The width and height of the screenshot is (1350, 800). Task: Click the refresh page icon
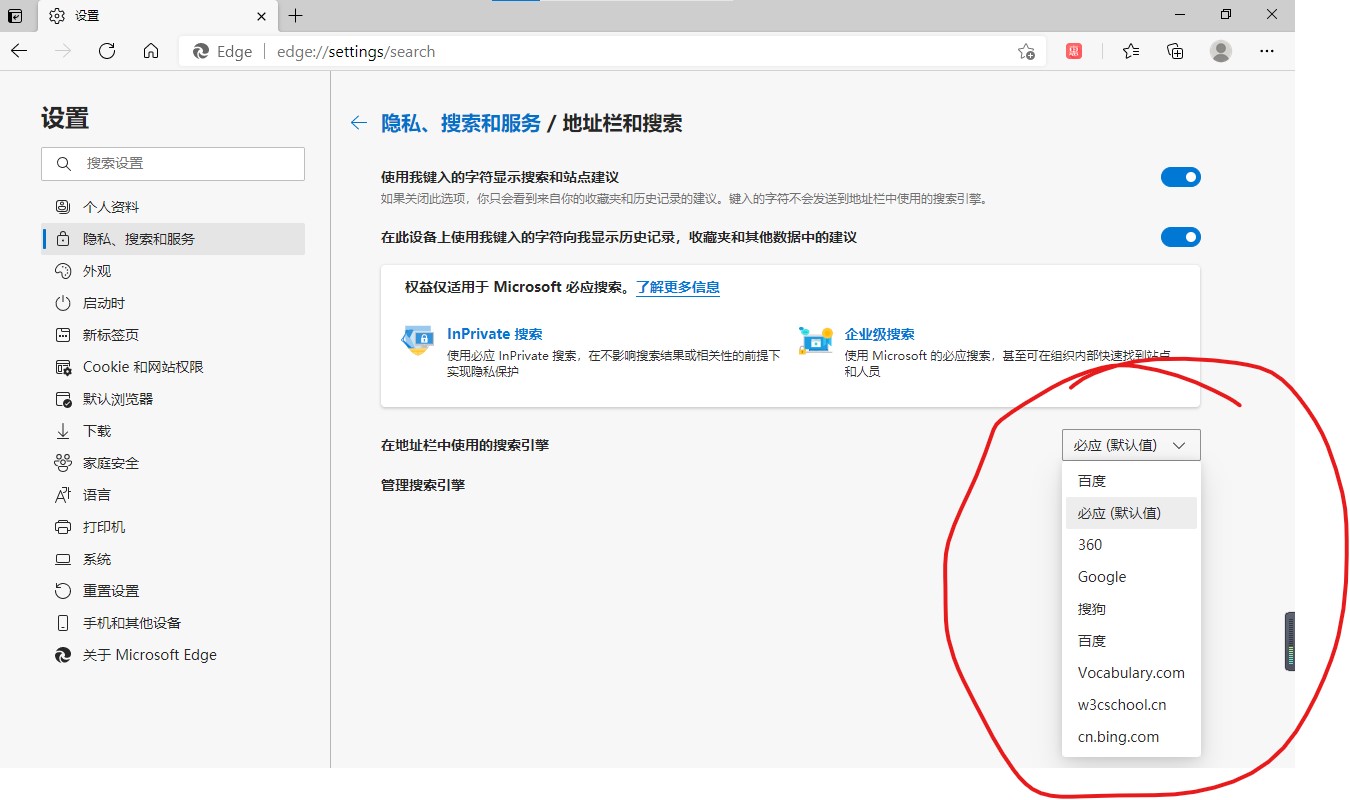point(107,51)
